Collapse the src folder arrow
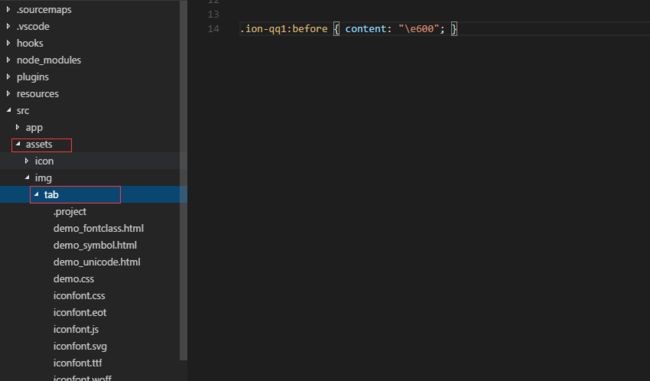Viewport: 650px width, 381px height. pyautogui.click(x=9, y=110)
